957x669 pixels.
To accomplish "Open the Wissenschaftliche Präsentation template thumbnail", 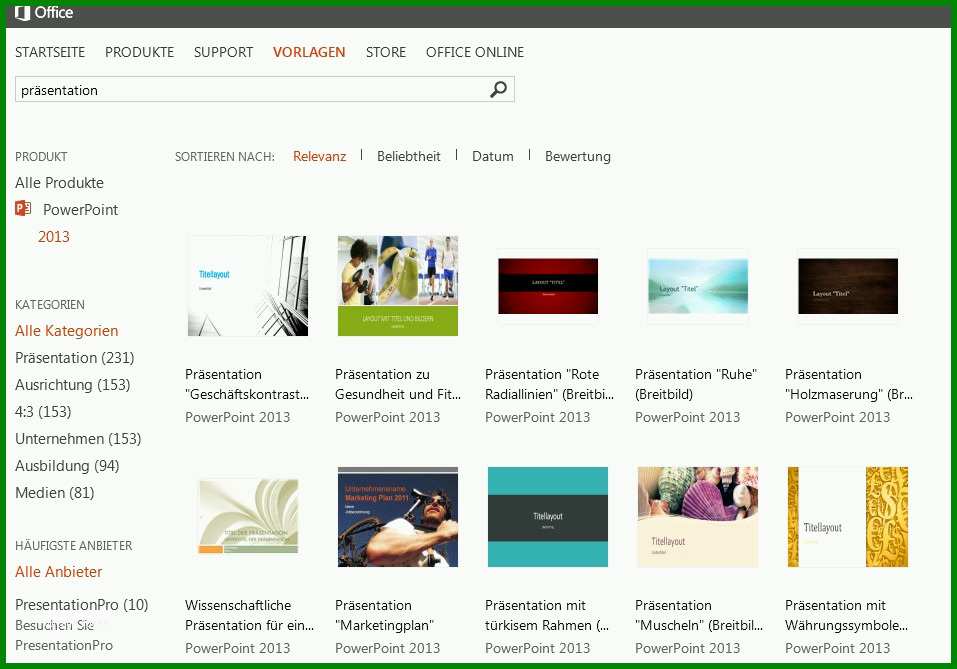I will [x=248, y=516].
